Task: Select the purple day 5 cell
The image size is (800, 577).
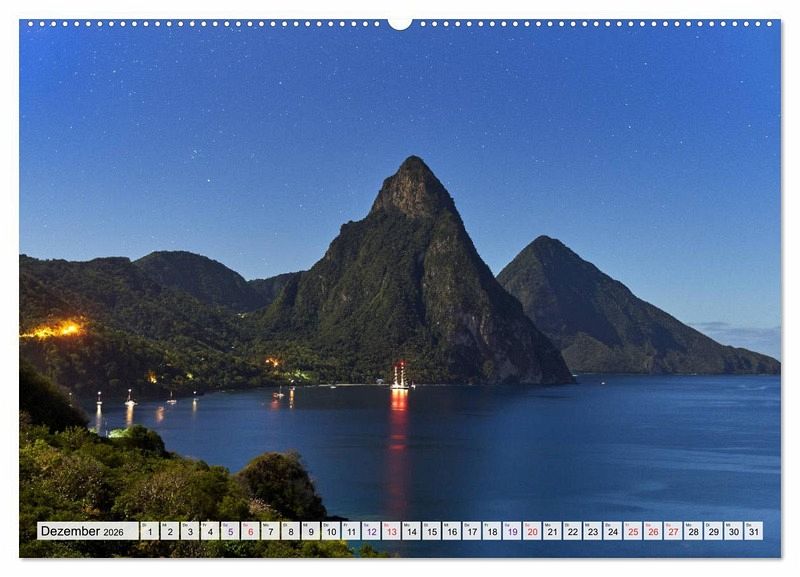Action: pos(230,531)
